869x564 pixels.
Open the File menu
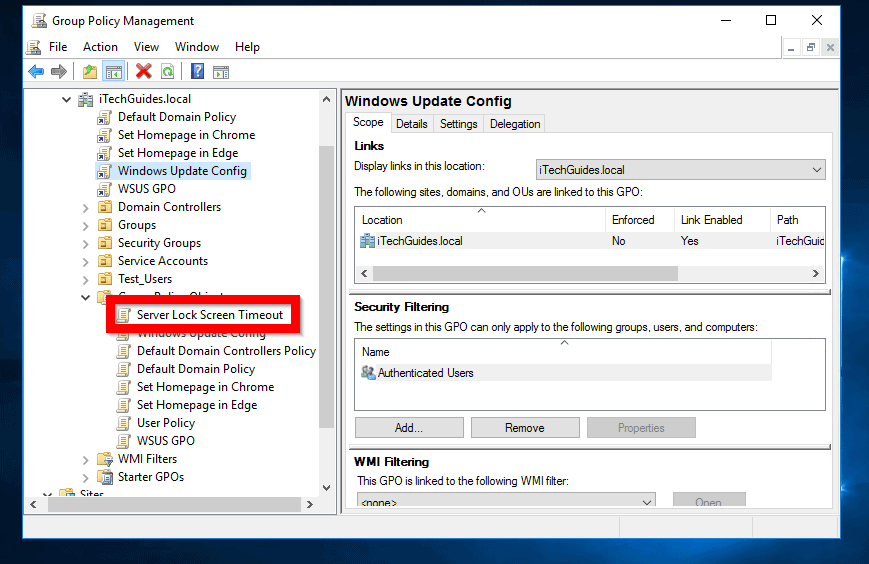(58, 47)
